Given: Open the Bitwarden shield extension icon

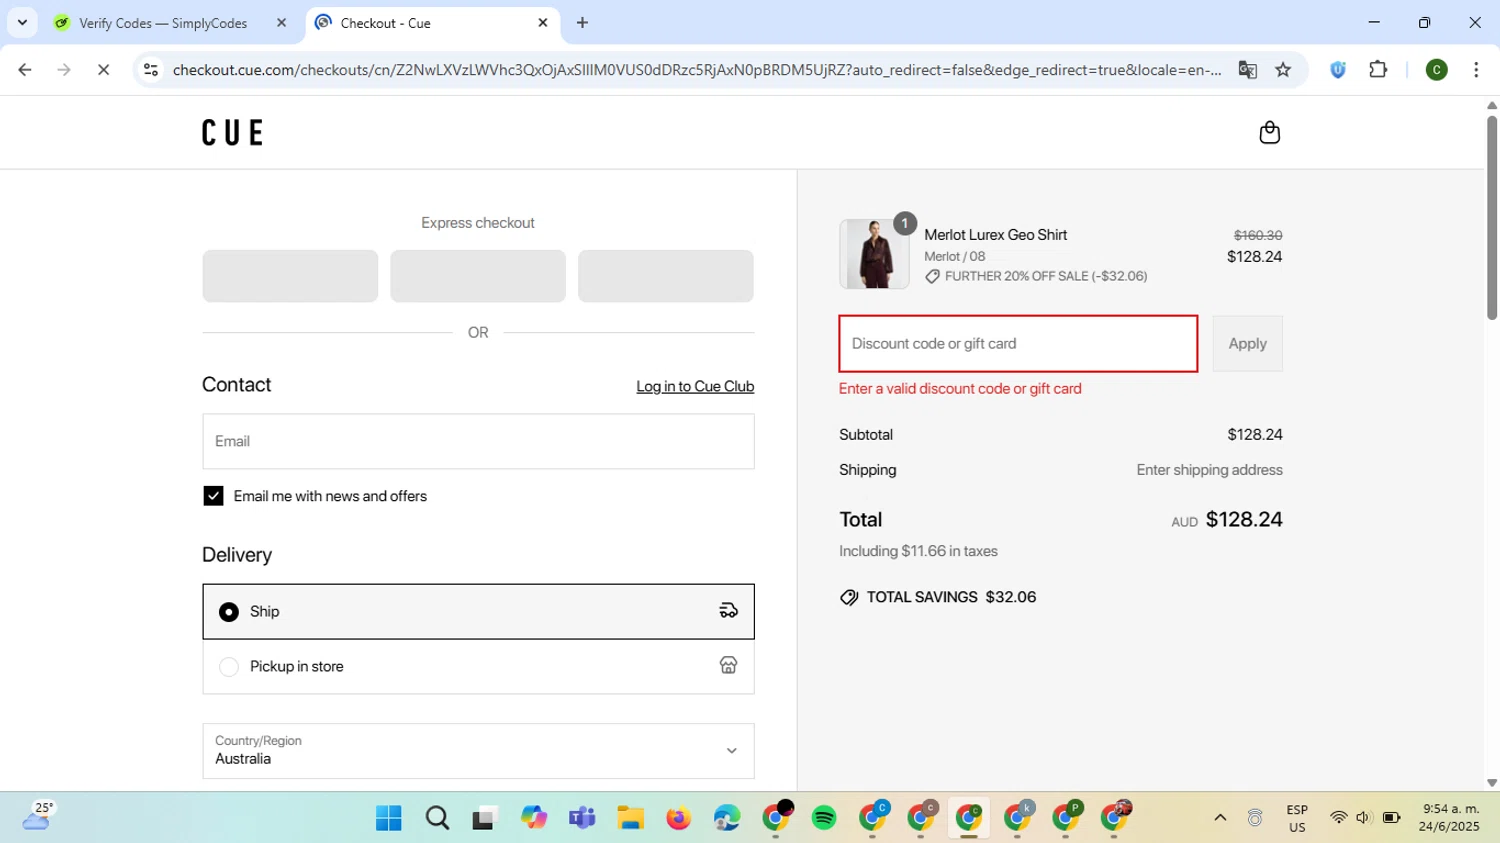Looking at the screenshot, I should point(1338,70).
